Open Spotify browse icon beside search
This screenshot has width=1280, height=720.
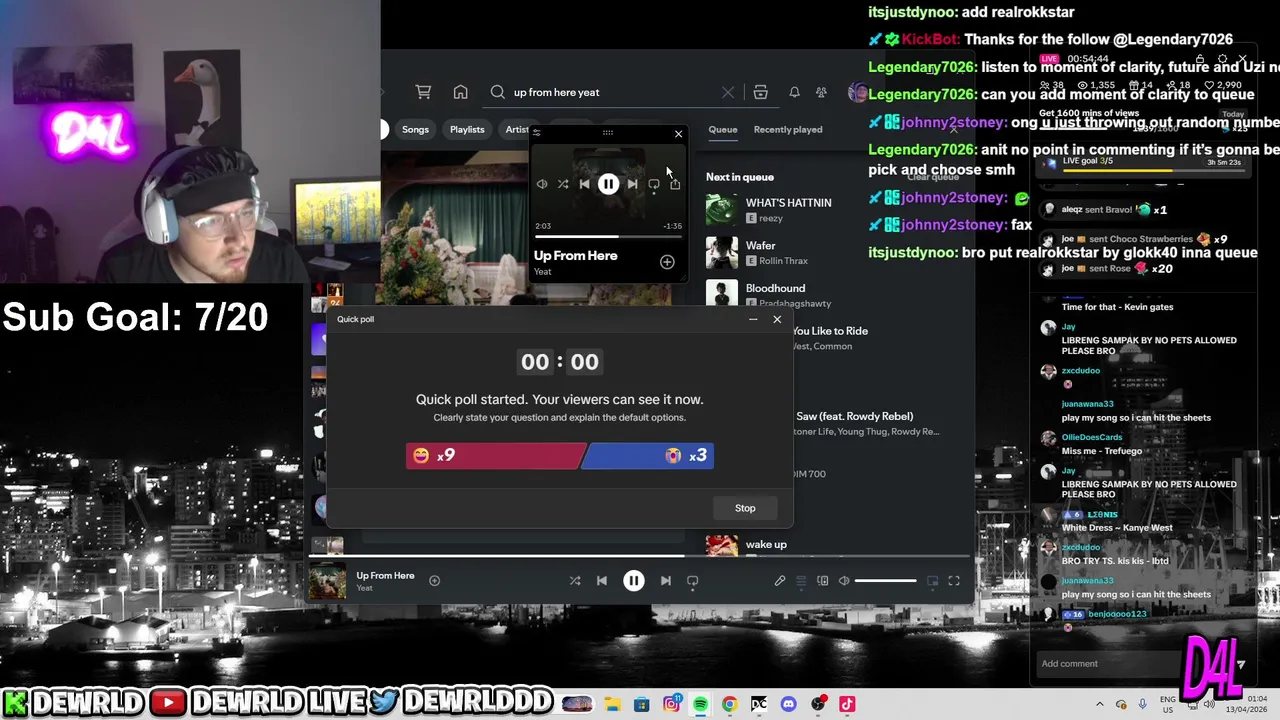click(760, 92)
